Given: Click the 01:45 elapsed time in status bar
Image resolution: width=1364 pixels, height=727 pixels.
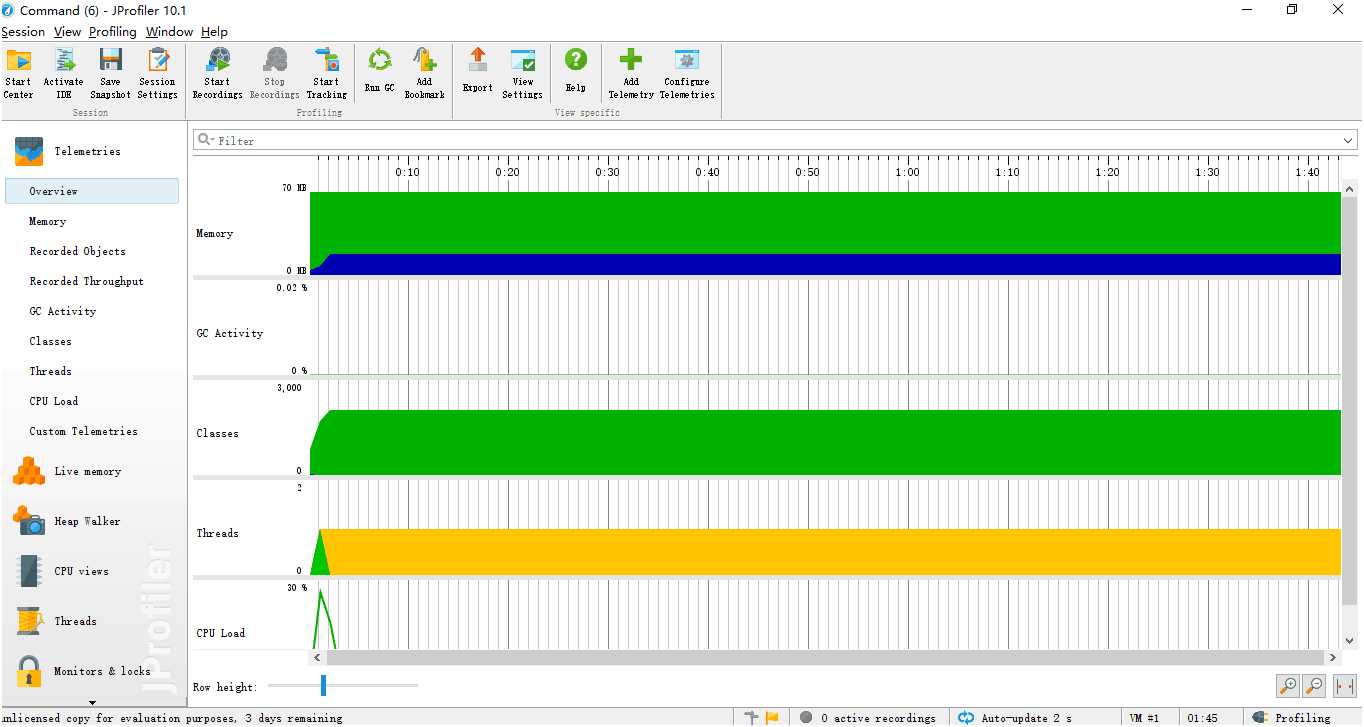Looking at the screenshot, I should pos(1202,718).
